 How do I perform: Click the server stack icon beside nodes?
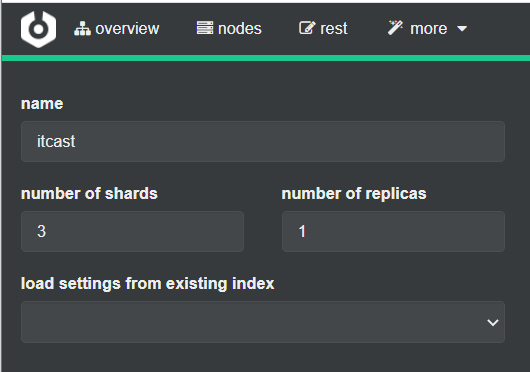205,28
